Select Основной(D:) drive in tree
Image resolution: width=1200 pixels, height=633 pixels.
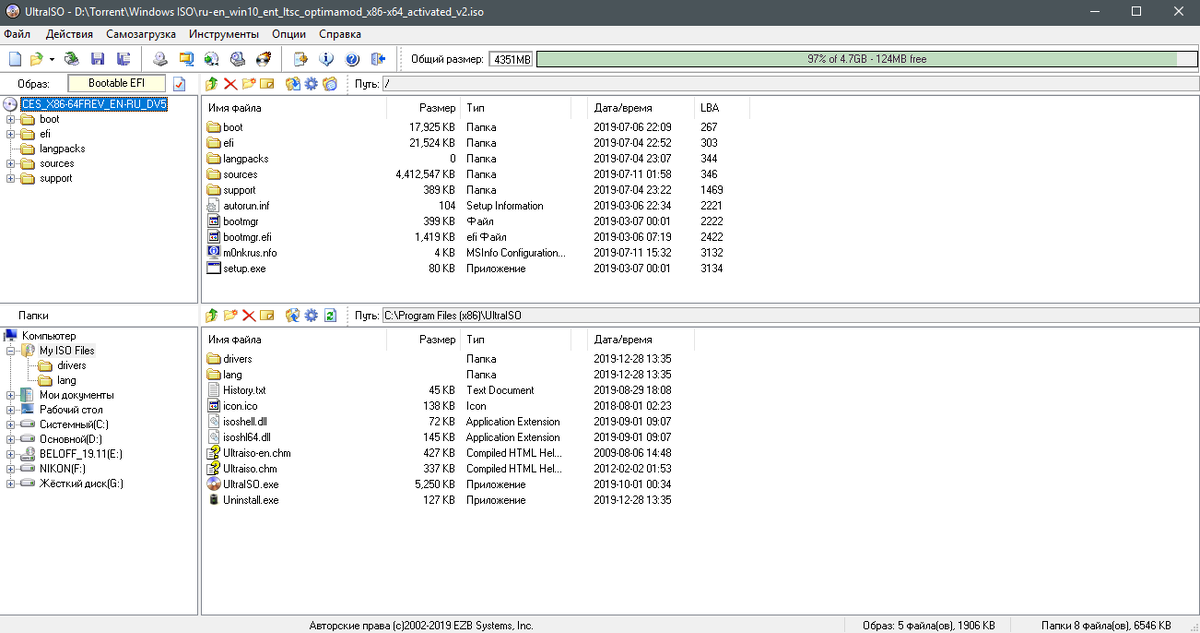[70, 439]
